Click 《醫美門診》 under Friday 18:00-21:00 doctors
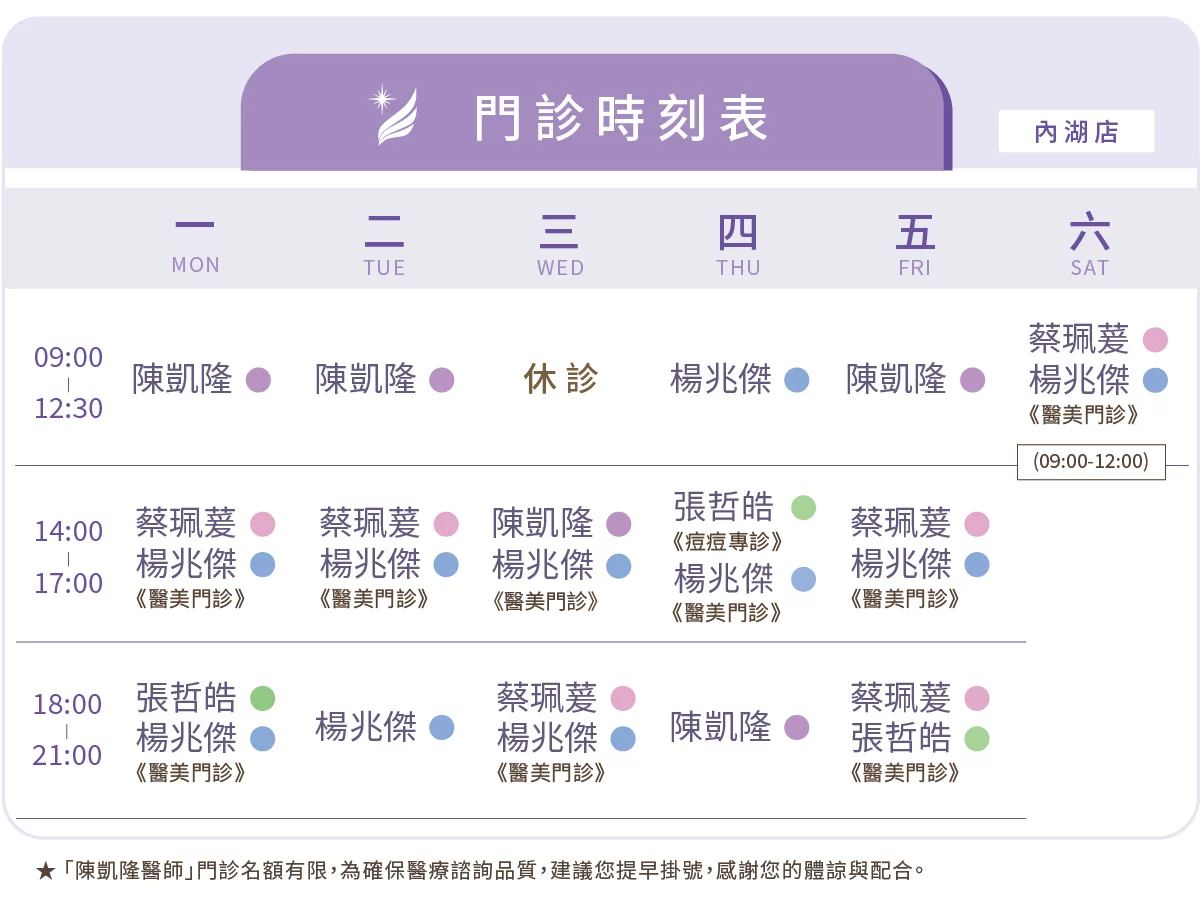 click(x=904, y=773)
